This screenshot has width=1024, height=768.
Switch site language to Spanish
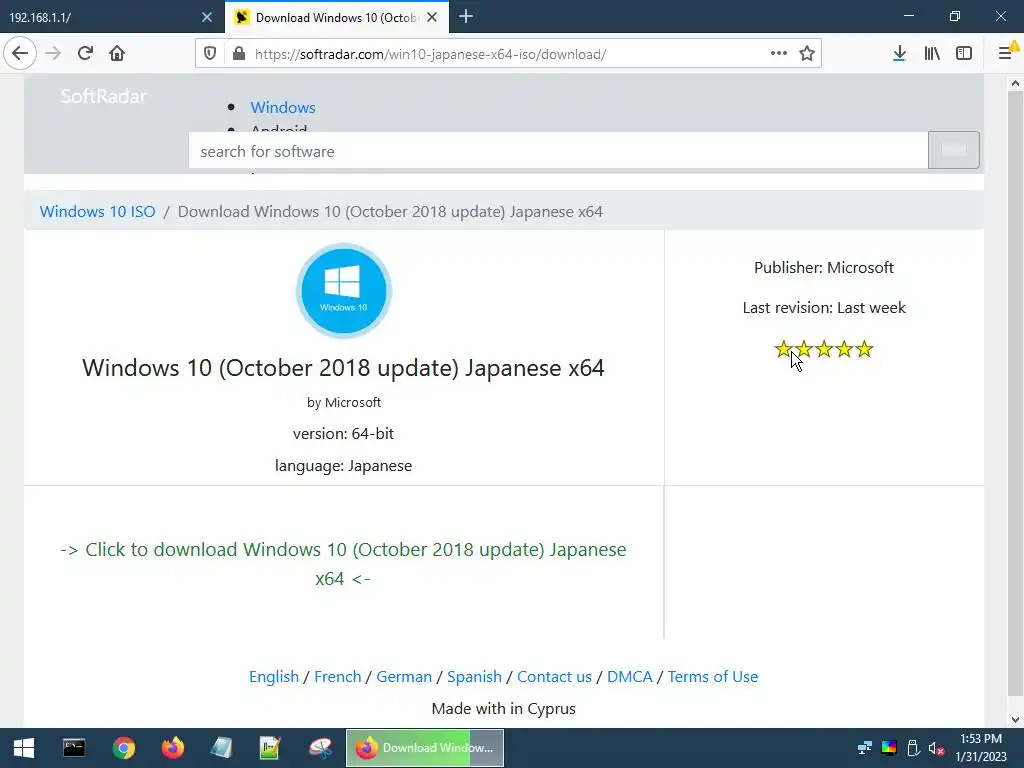pyautogui.click(x=474, y=677)
